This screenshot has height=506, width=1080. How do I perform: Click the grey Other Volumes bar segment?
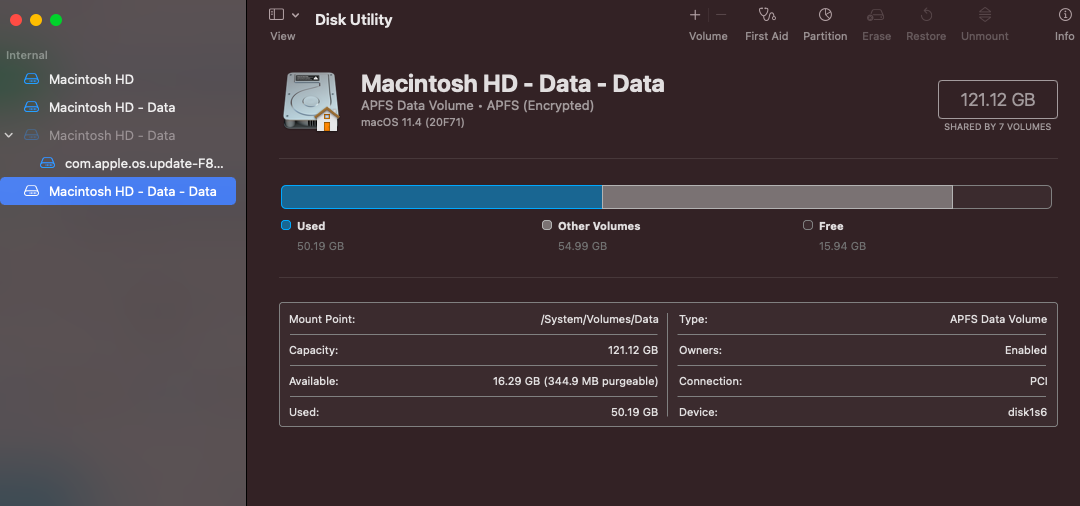pos(777,197)
